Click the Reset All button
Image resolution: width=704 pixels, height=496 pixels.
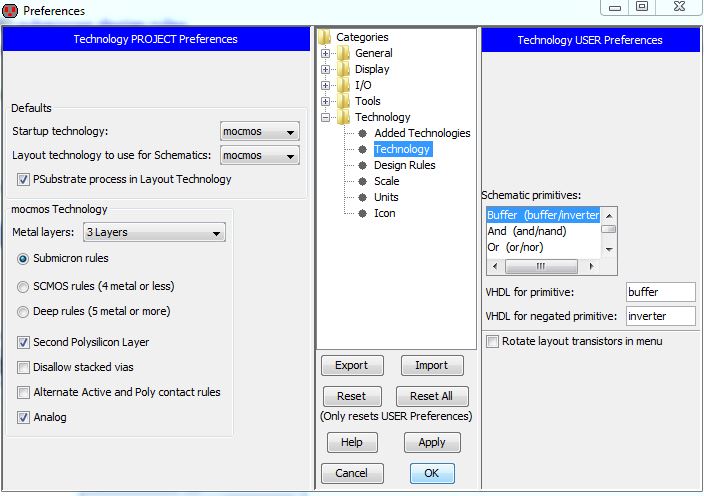432,396
